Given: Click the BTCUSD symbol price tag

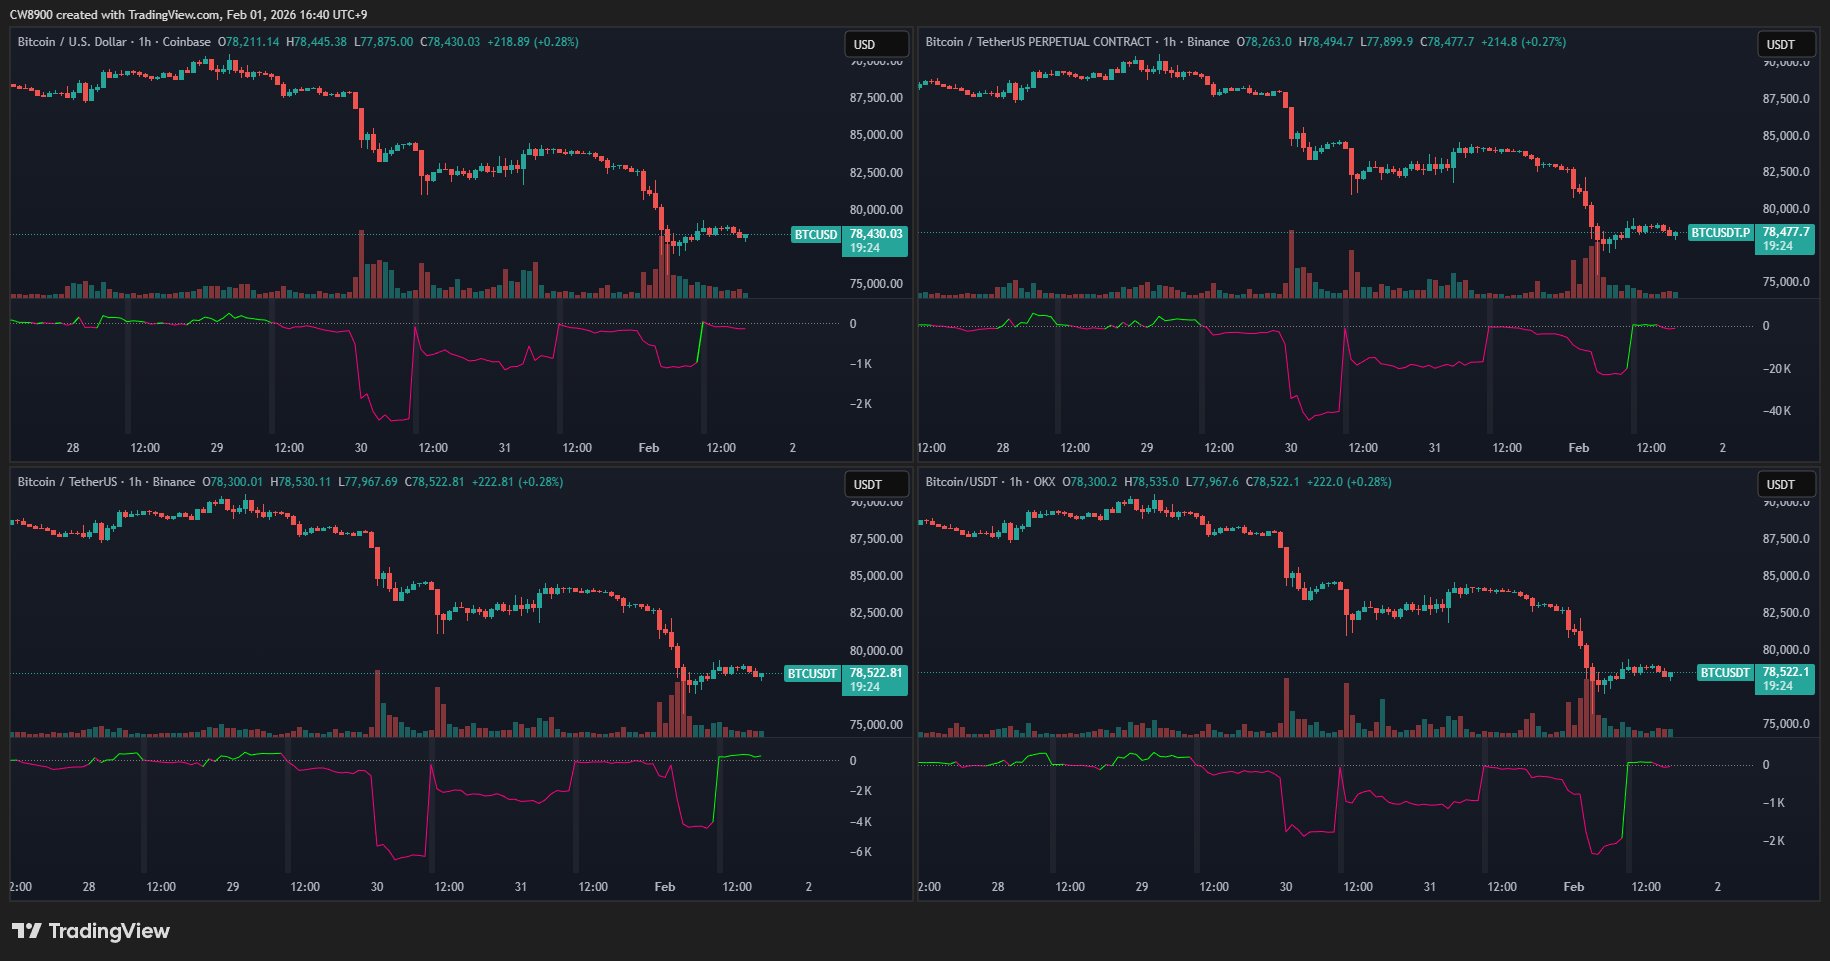Looking at the screenshot, I should click(x=815, y=235).
